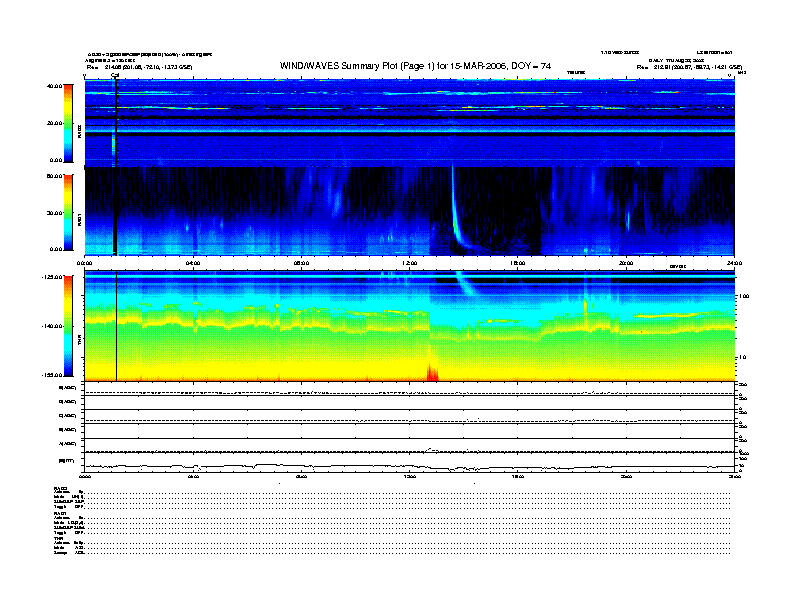Viewport: 792px width, 612px height.
Task: Click the 30.00 label on RAD1 scale
Action: [55, 213]
